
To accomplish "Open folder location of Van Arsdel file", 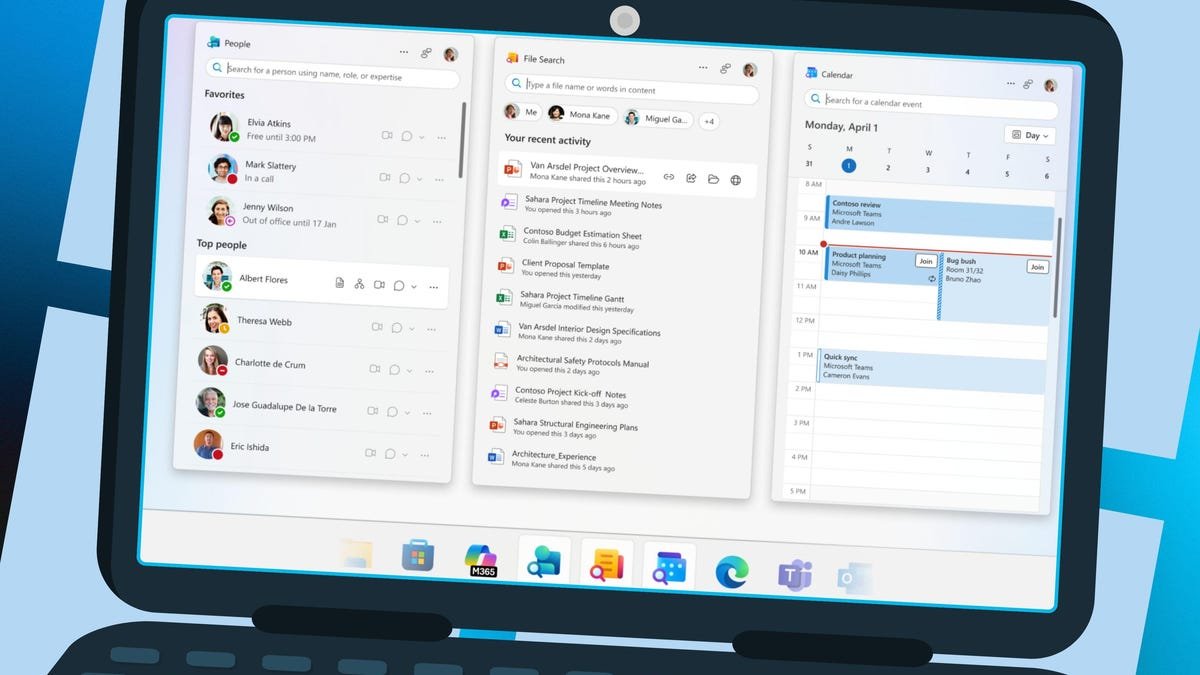I will click(x=713, y=178).
